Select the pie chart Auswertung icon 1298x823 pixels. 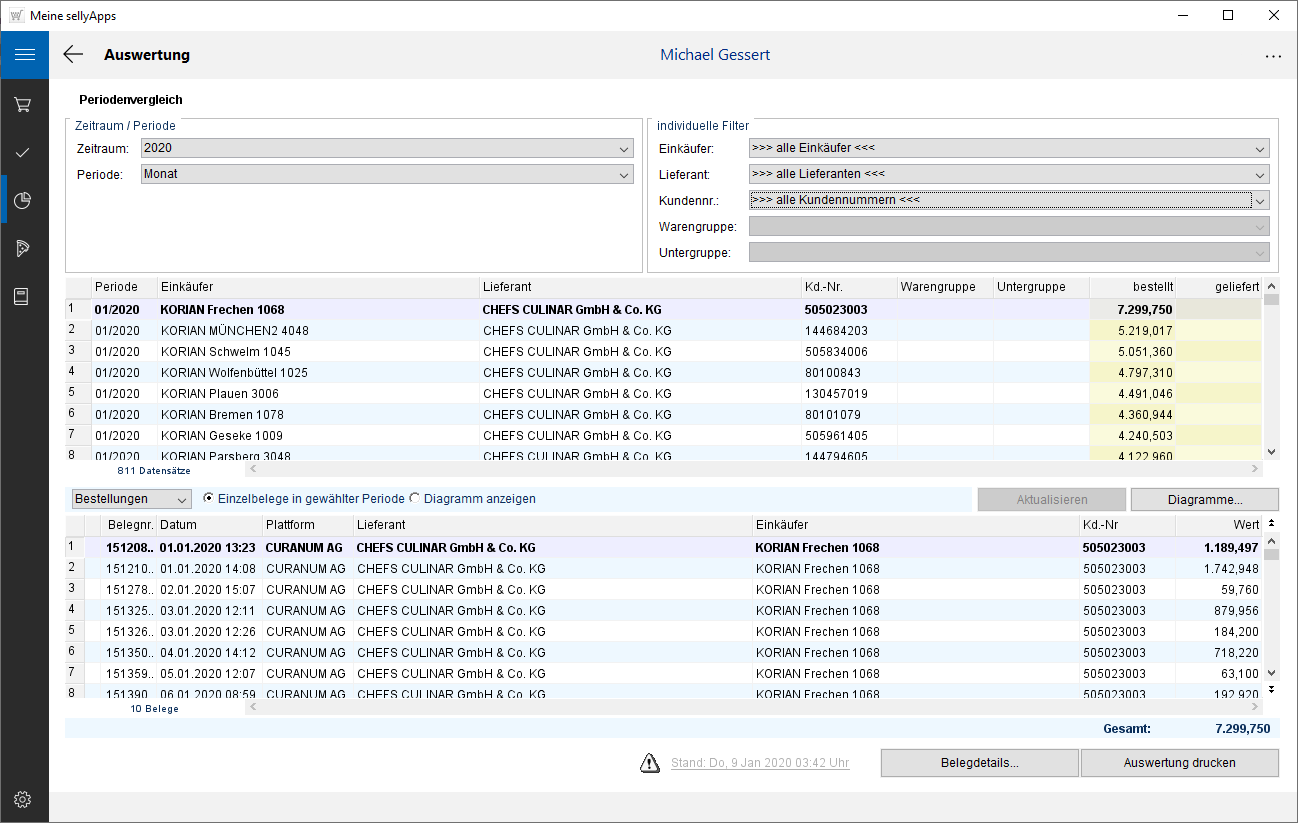24,201
